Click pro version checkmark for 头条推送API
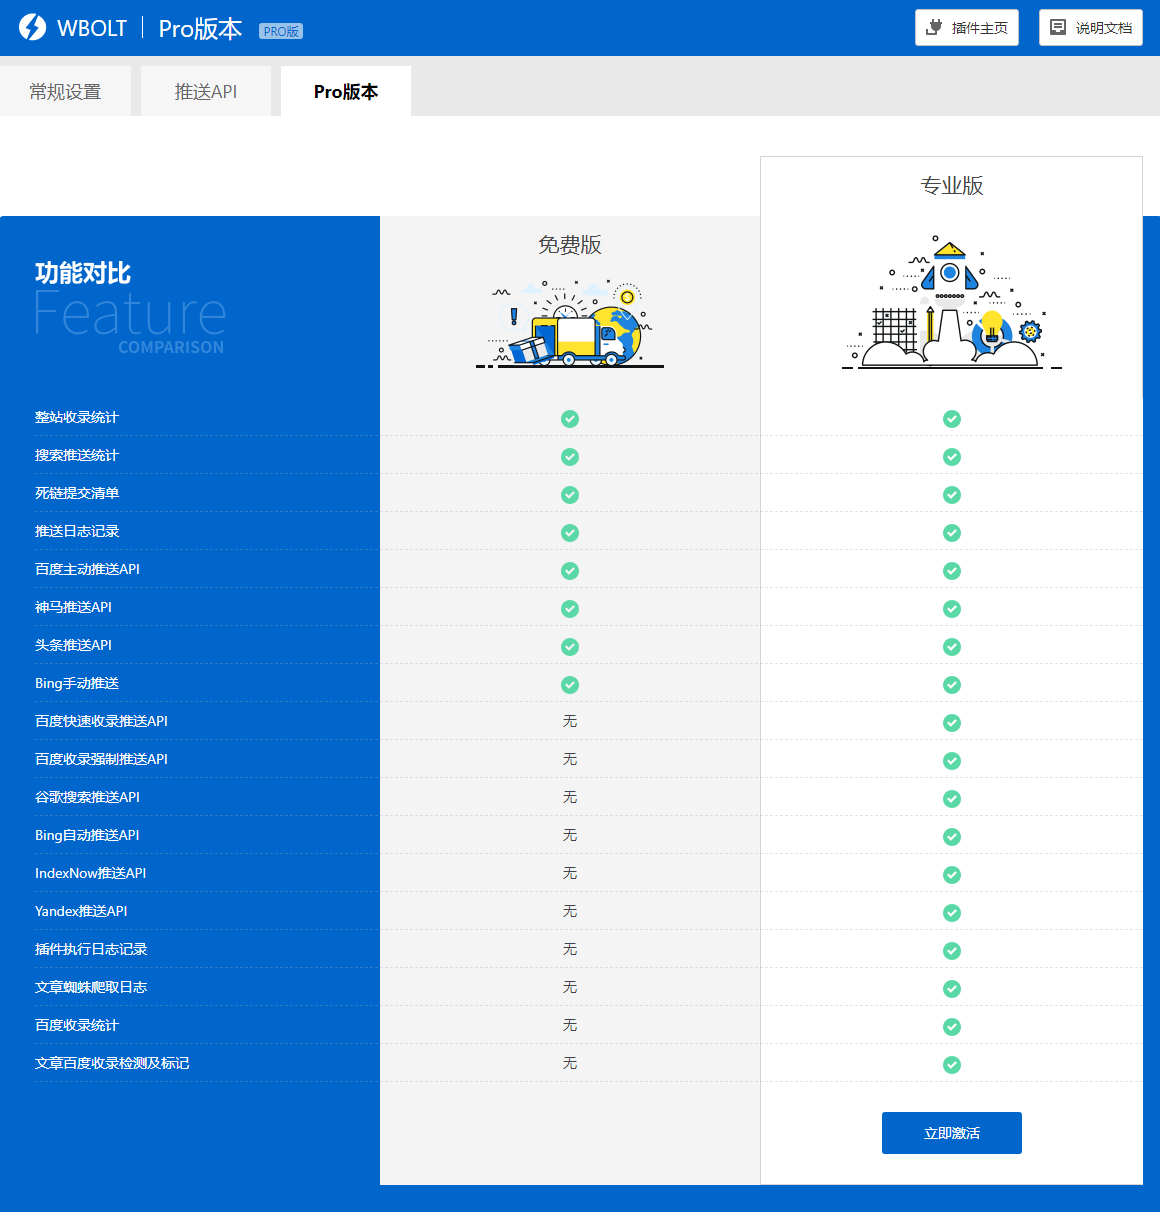 pos(952,647)
